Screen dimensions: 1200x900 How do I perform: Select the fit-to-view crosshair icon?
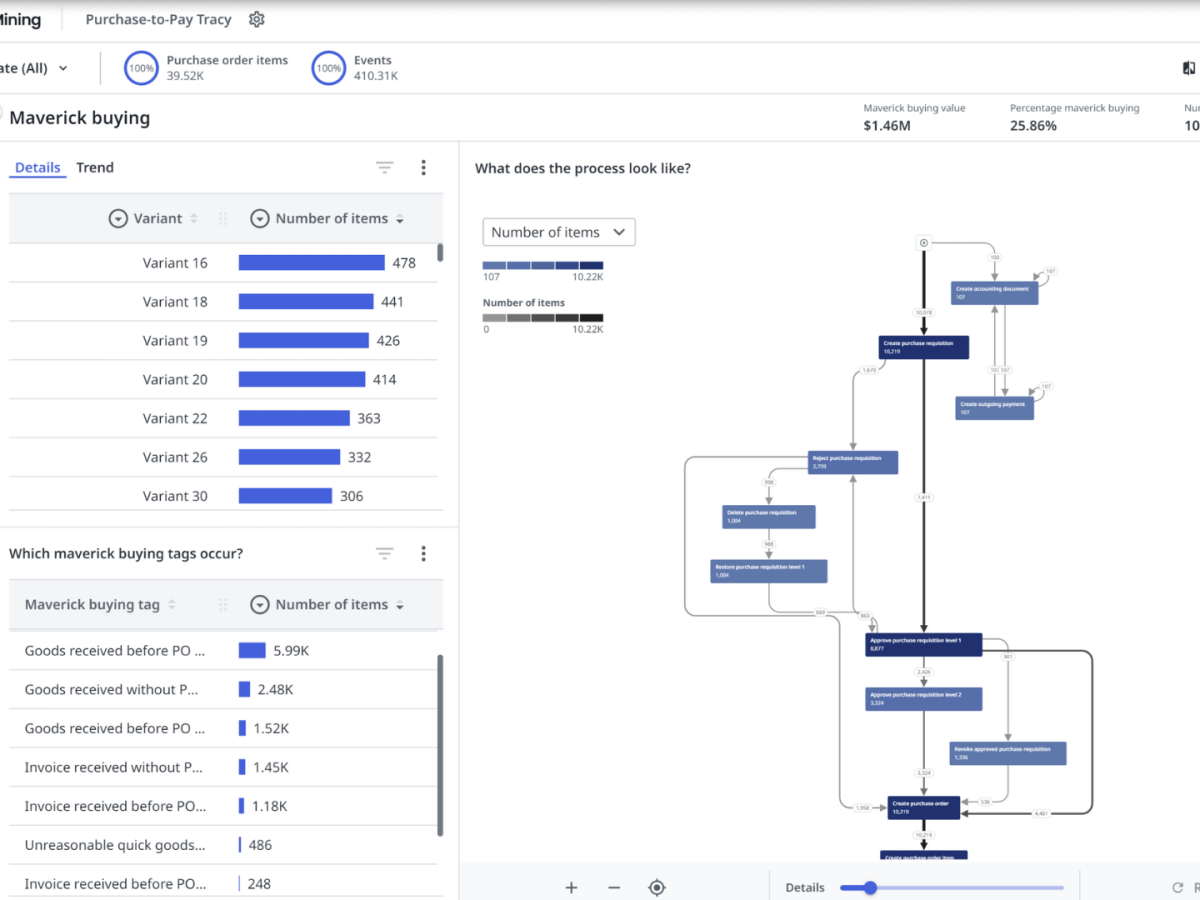point(657,887)
